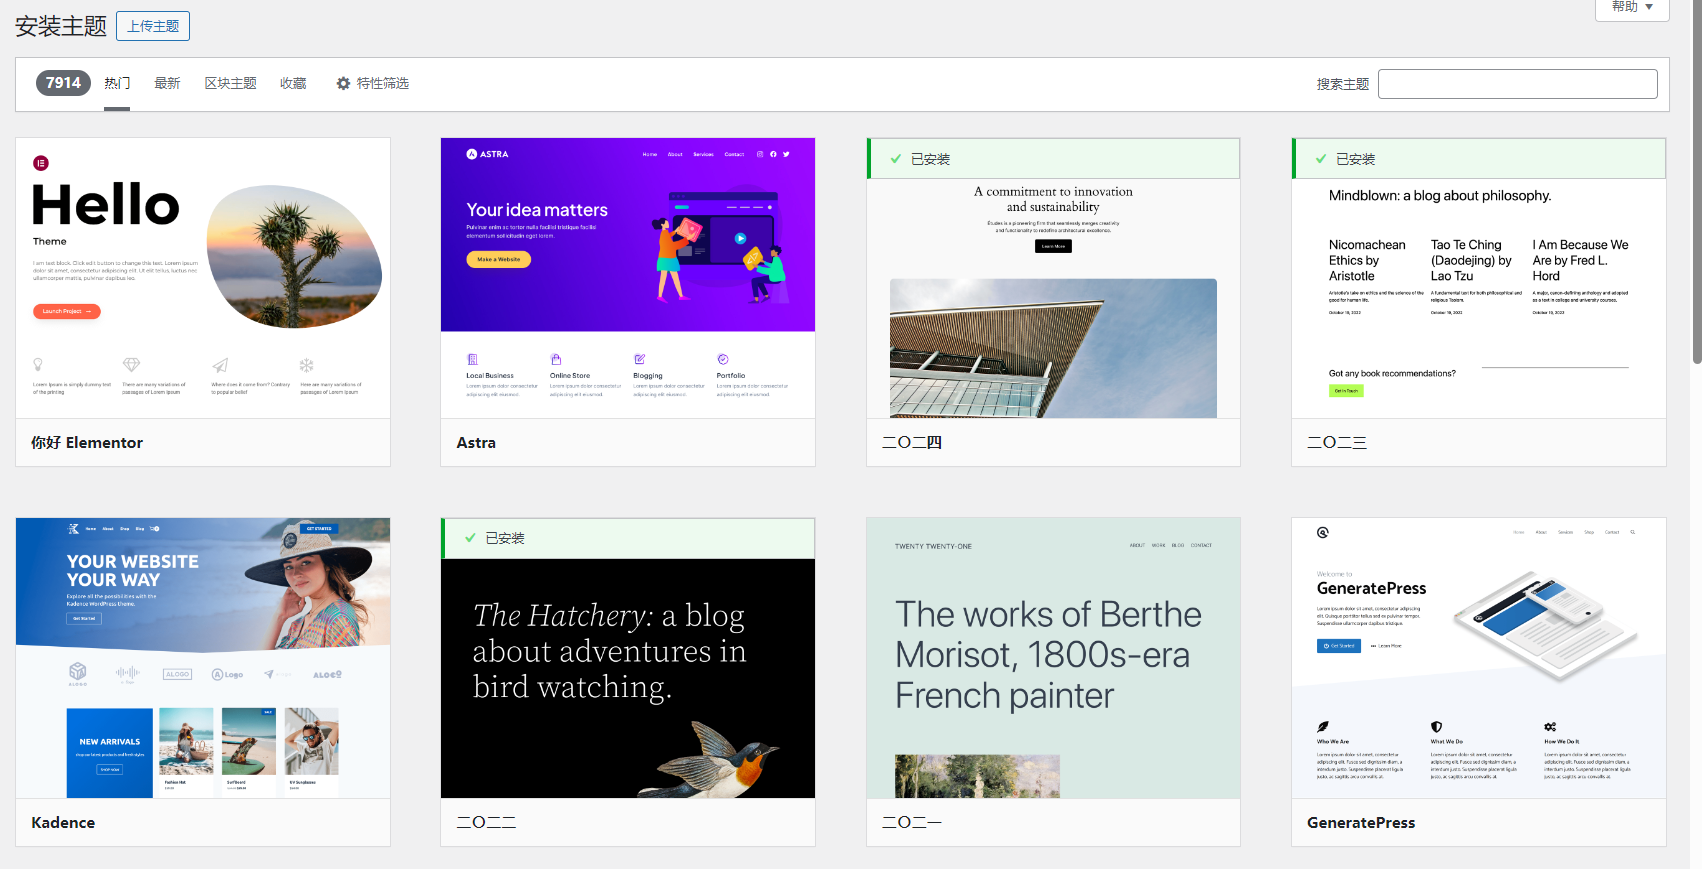Click the green checkmark on 二〇二三 theme

(1321, 159)
